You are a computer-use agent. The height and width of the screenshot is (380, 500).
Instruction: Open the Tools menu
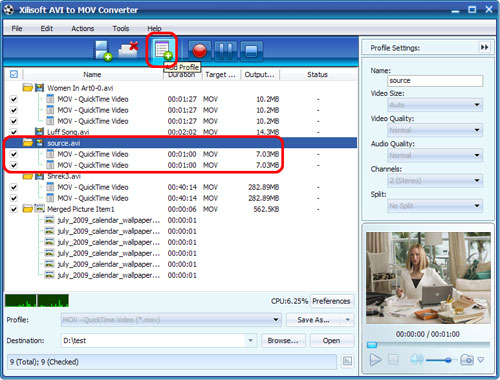[x=121, y=28]
